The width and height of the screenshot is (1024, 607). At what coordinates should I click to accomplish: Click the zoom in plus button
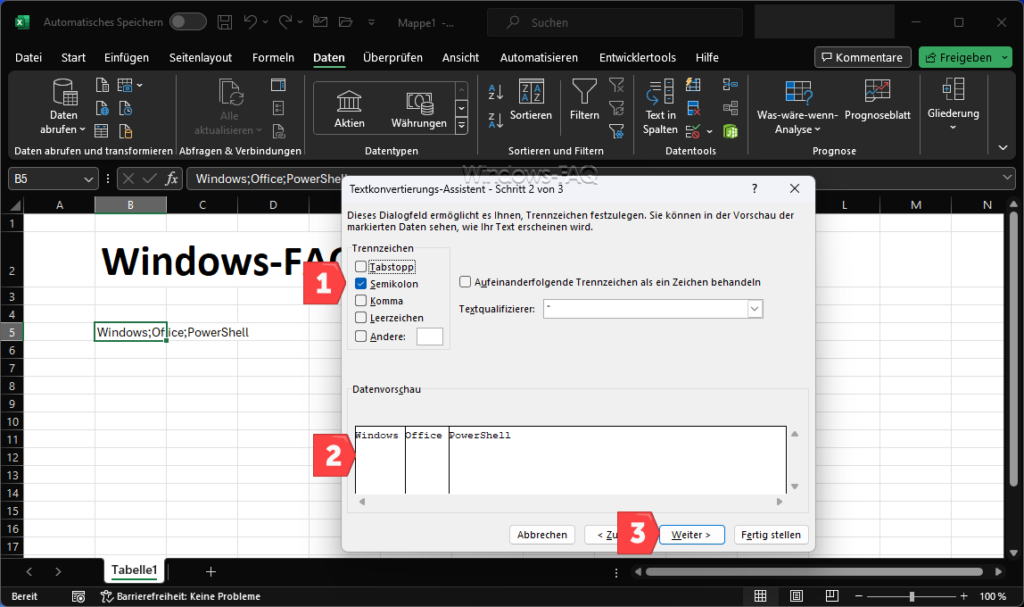tap(963, 596)
